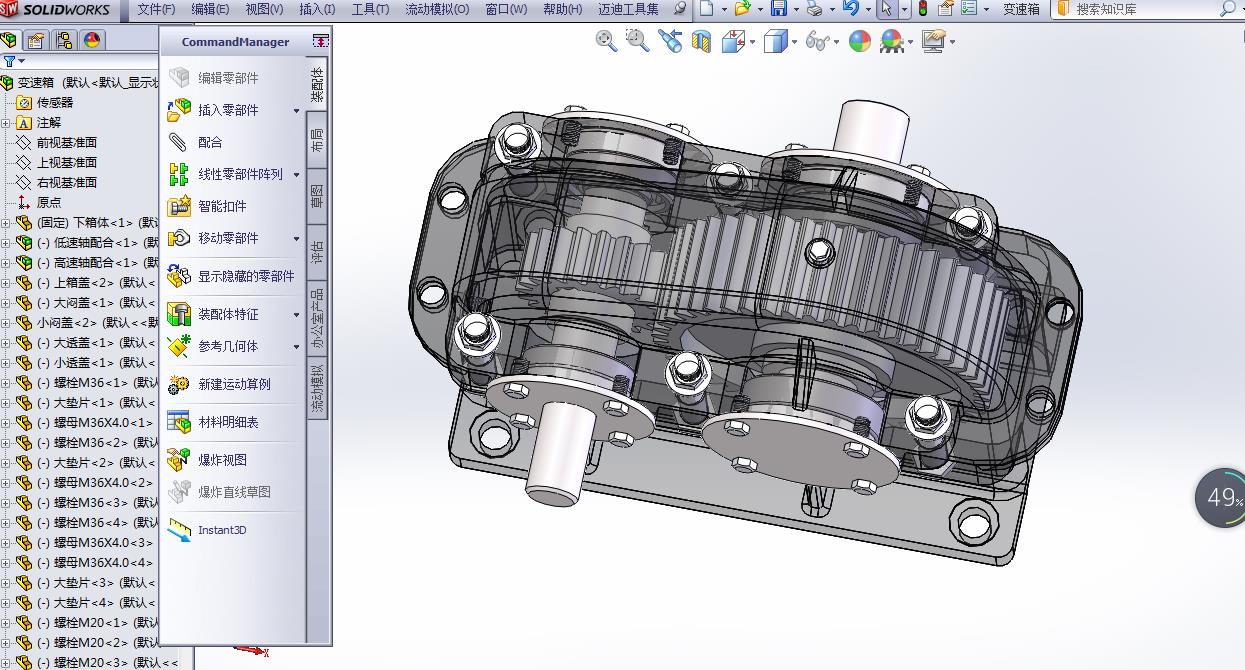Click the Zoom to Fit icon

[x=606, y=41]
